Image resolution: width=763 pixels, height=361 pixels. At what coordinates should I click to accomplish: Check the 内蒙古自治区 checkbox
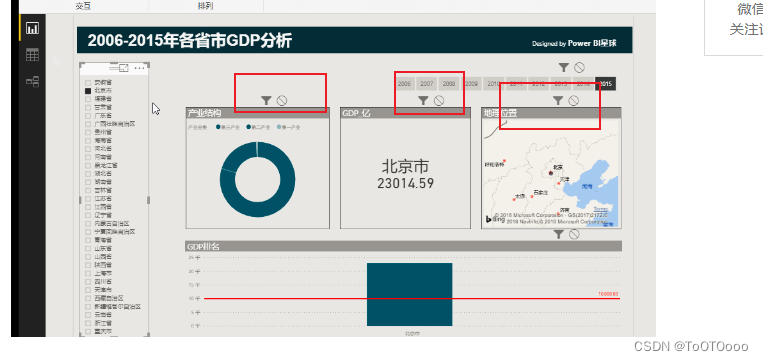[x=88, y=223]
